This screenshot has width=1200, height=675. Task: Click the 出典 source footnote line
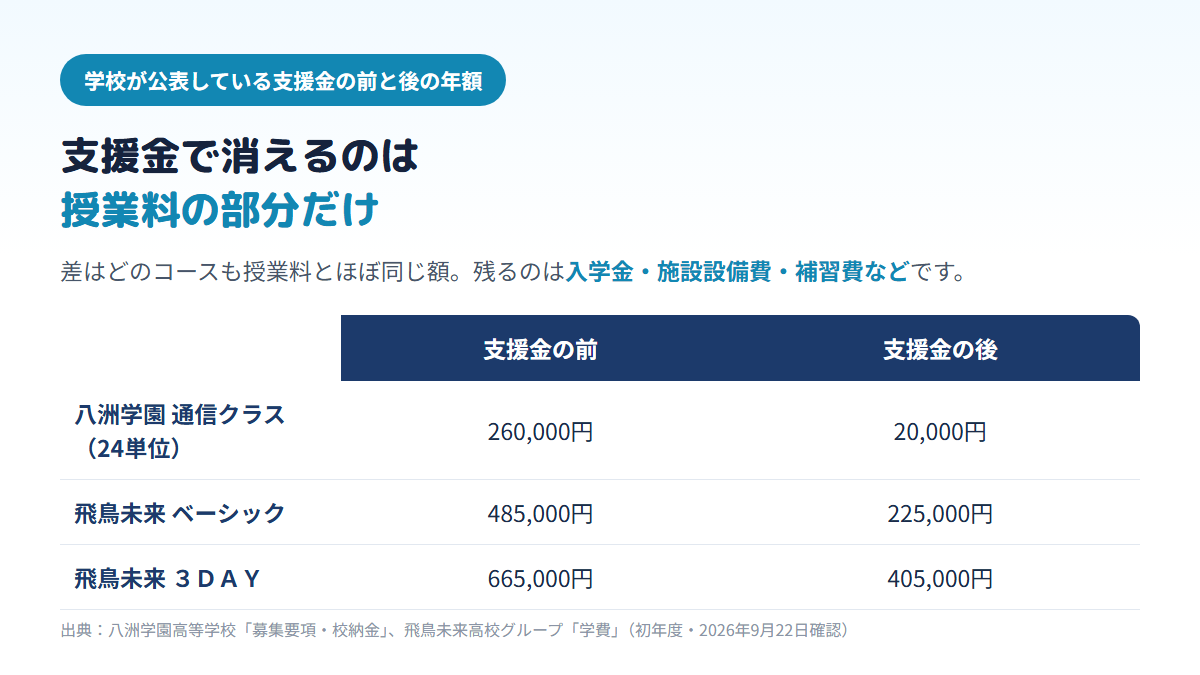point(455,630)
